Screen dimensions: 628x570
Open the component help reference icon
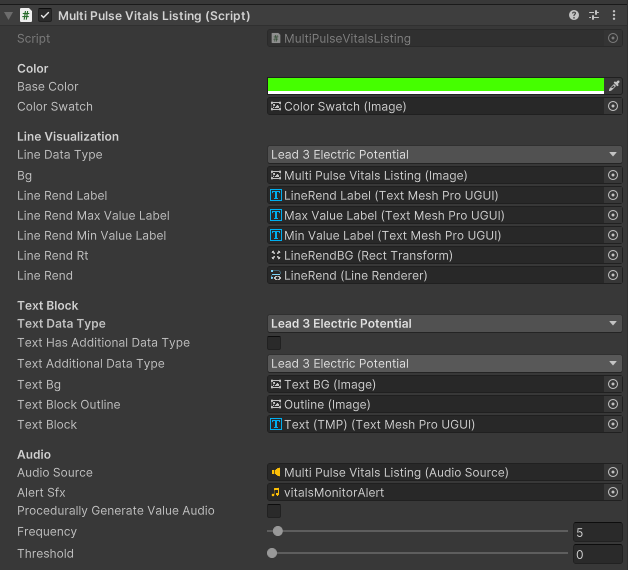[574, 16]
